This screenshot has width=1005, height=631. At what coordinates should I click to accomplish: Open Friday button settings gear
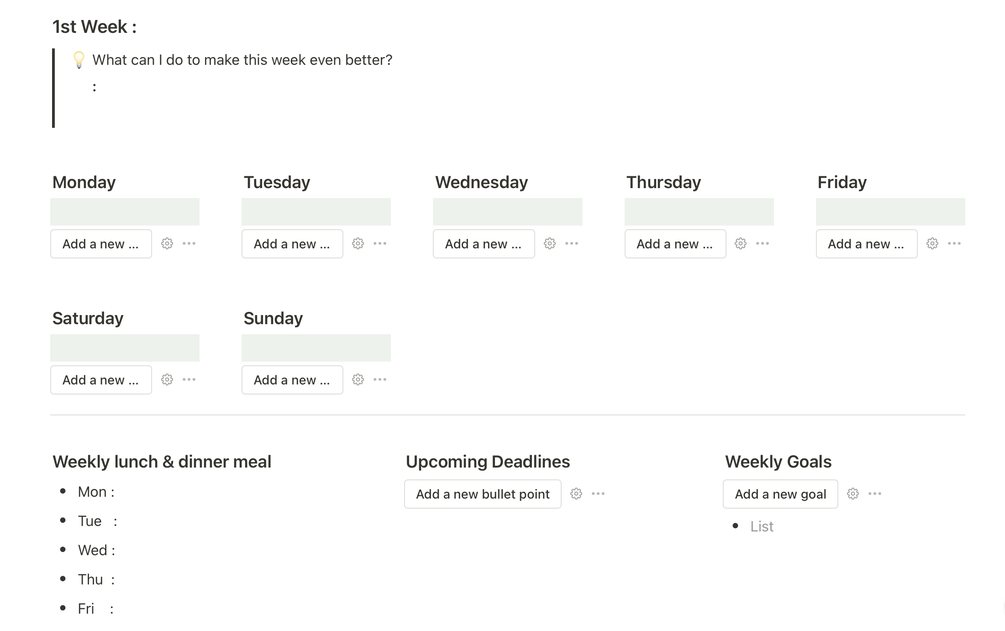pos(932,244)
